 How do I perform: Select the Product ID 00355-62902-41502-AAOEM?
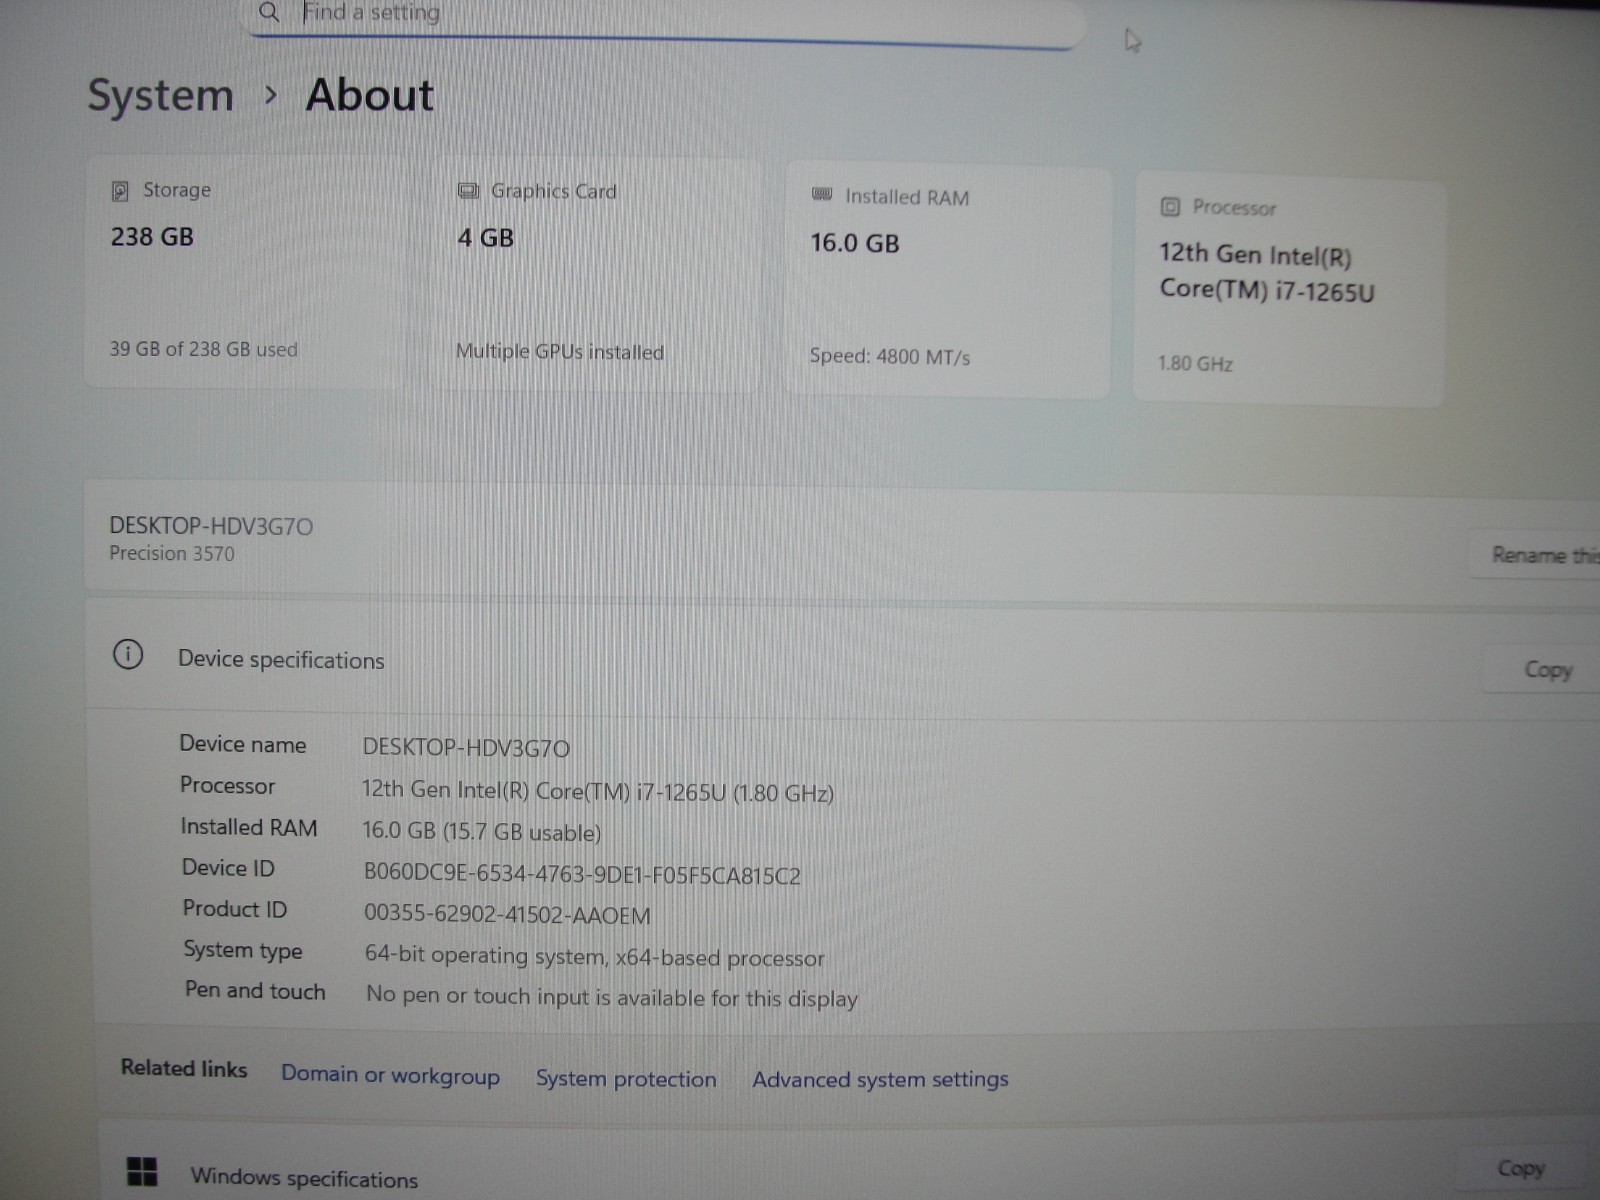pos(507,915)
